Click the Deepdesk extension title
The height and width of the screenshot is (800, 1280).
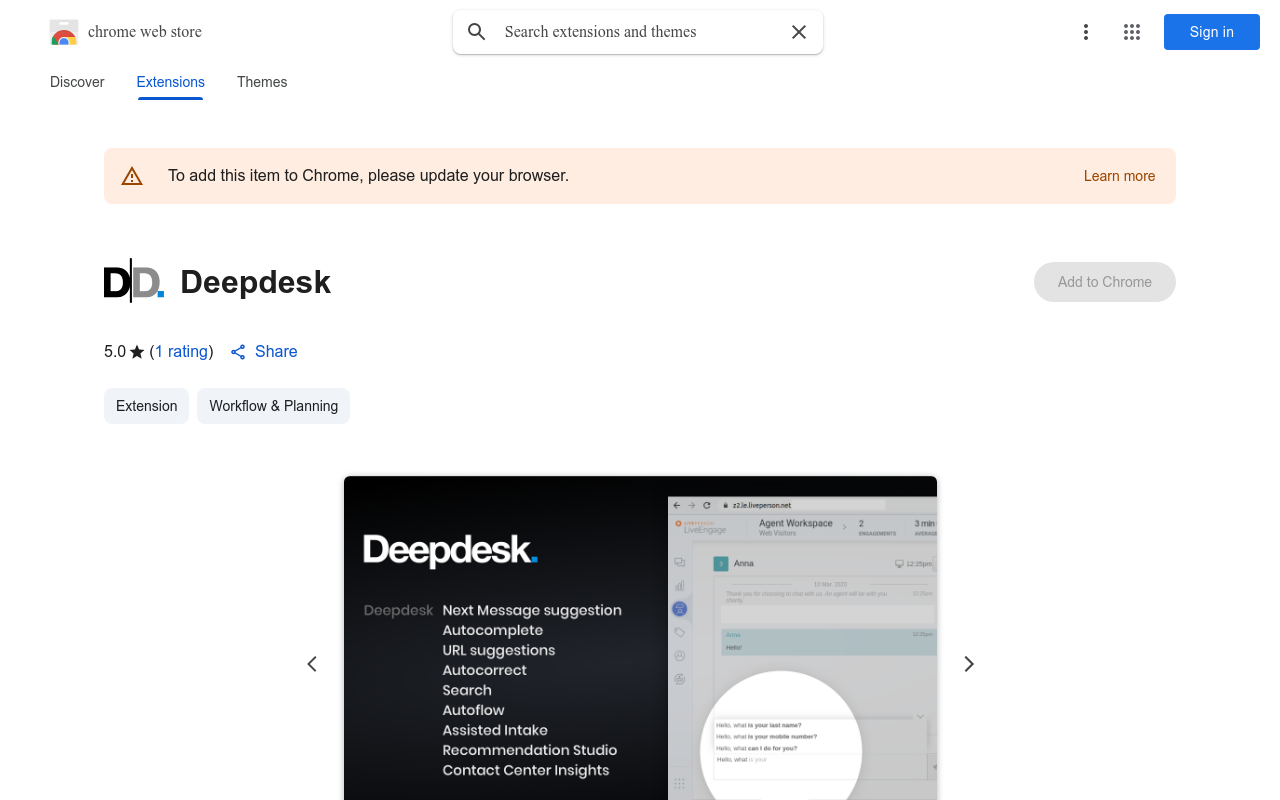[x=256, y=282]
